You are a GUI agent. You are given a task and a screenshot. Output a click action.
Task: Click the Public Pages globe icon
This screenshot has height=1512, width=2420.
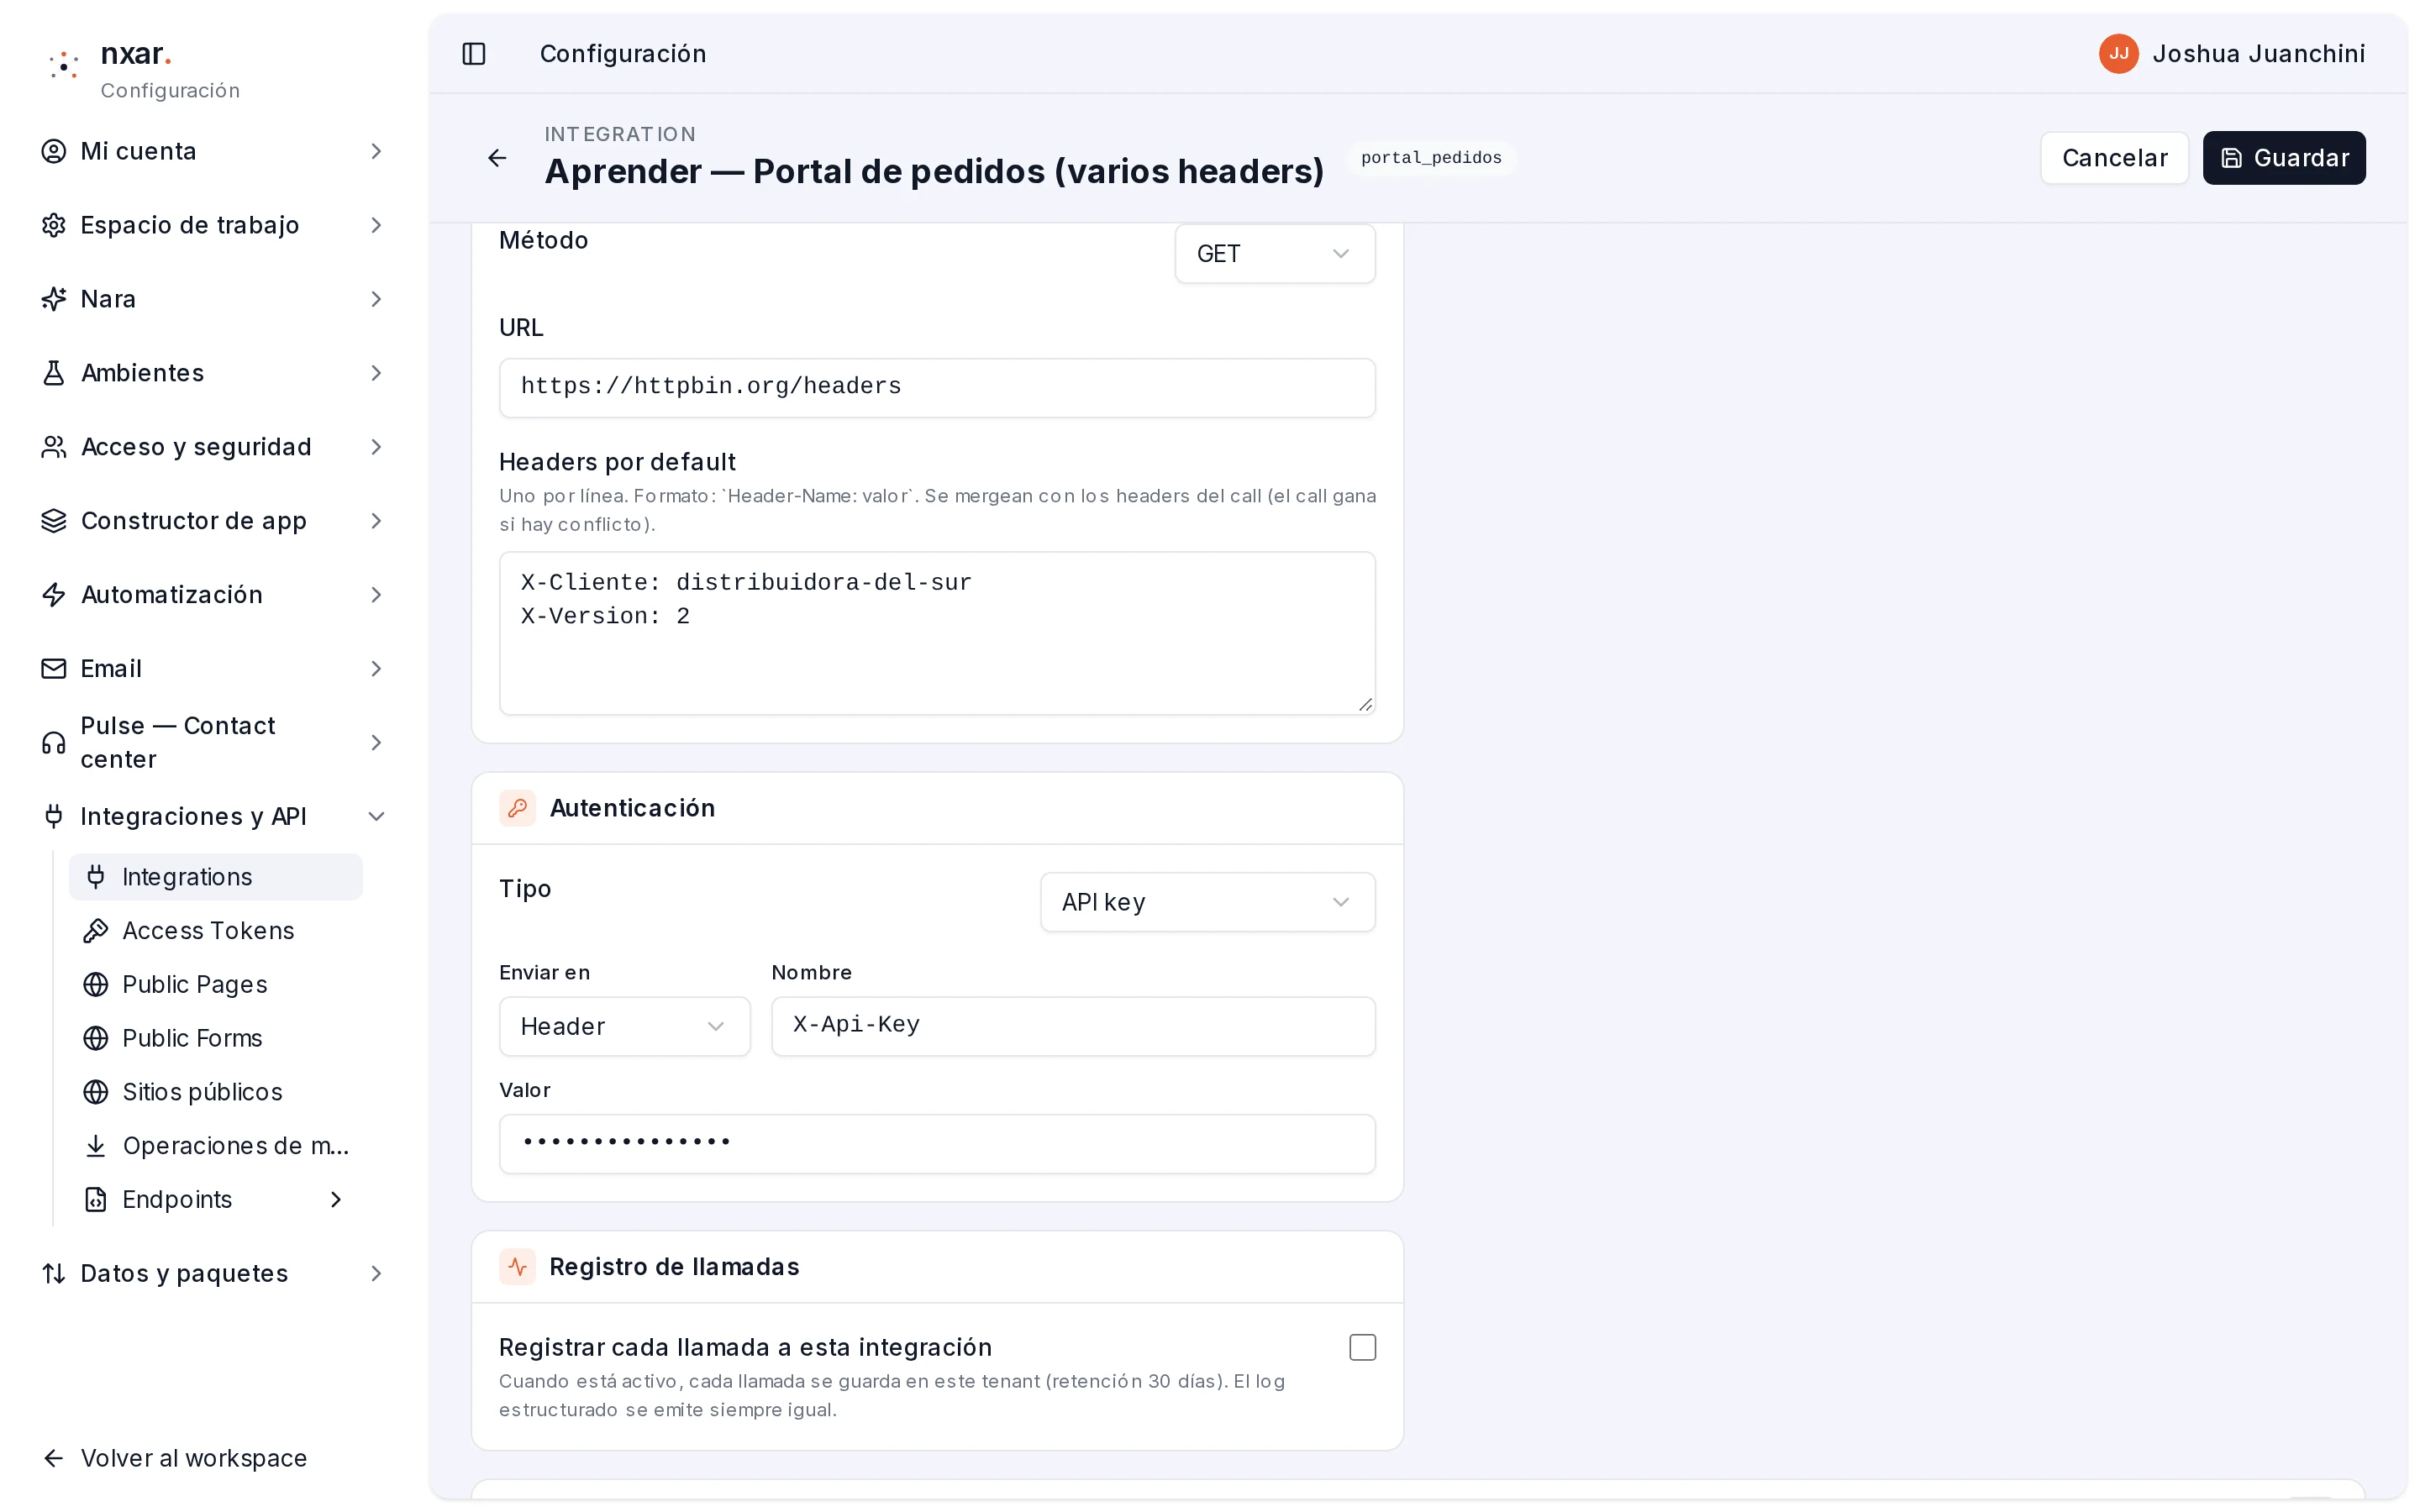[x=96, y=985]
